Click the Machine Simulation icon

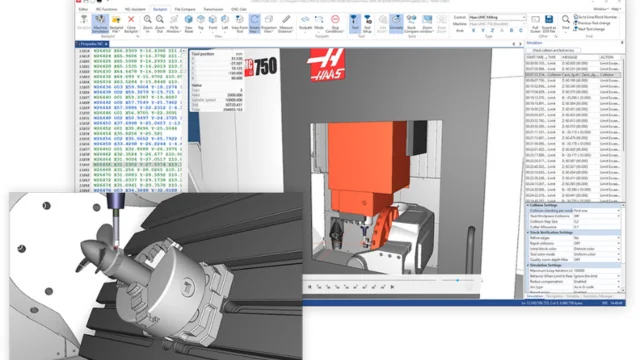[x=100, y=24]
